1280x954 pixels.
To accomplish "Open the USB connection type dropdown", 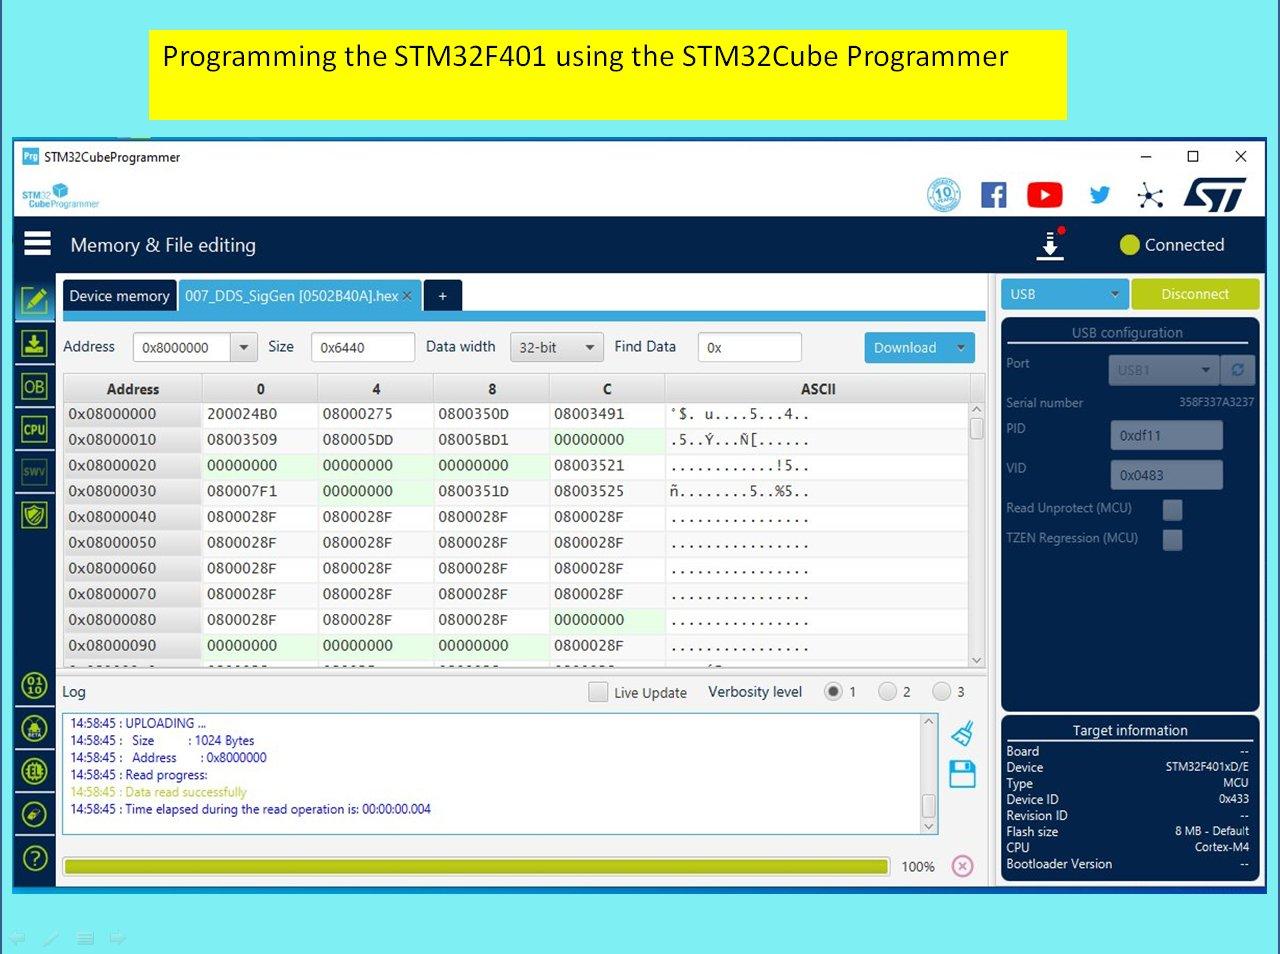I will tap(1065, 294).
